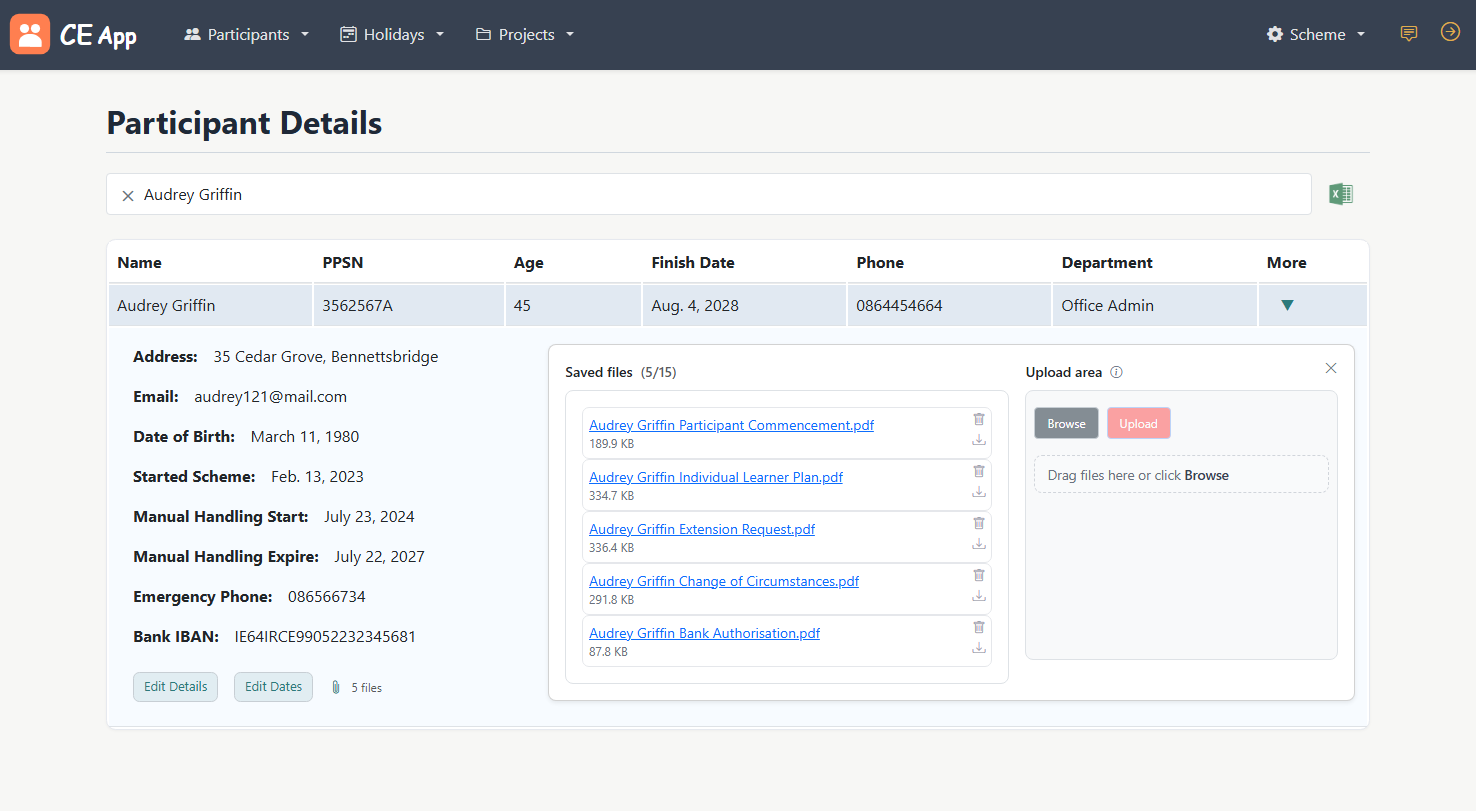Screen dimensions: 1476x811
Task: Download the Change of Circumstances PDF
Action: [x=979, y=596]
